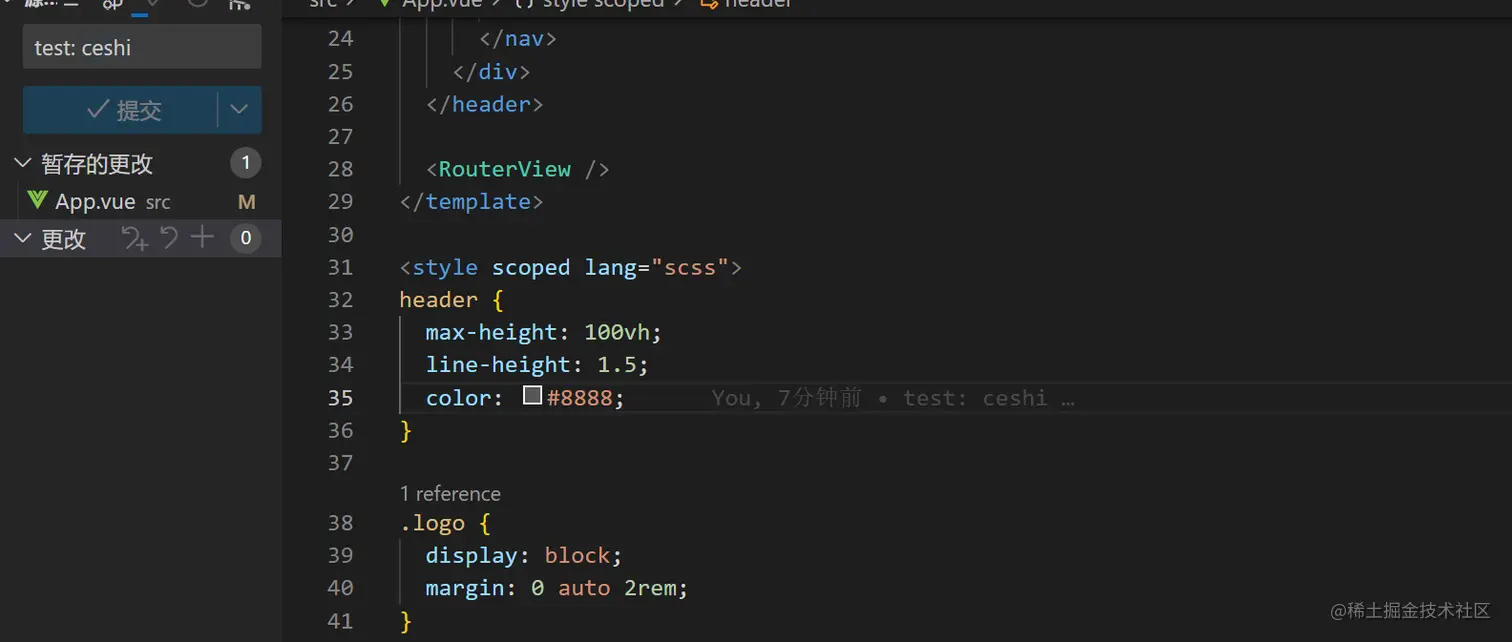This screenshot has width=1512, height=642.
Task: Click the 'auto' margin value
Action: [x=584, y=588]
